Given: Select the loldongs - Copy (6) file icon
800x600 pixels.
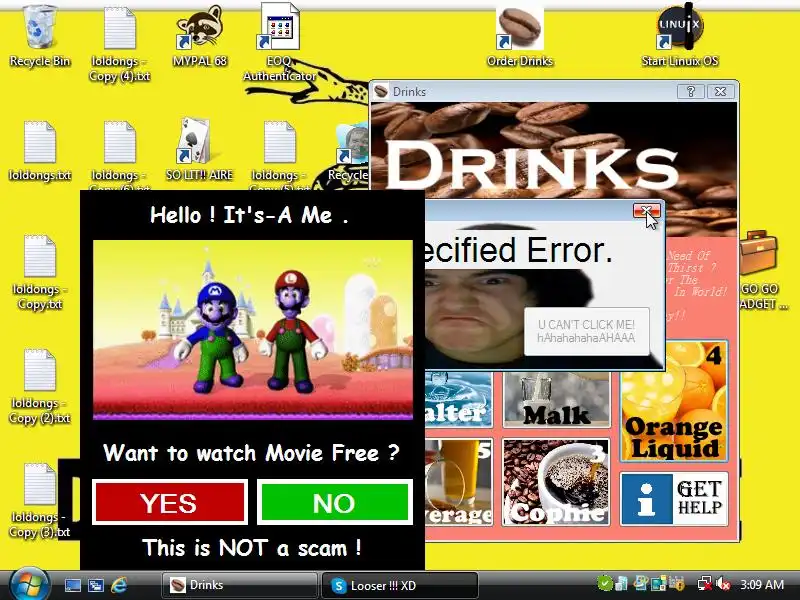Looking at the screenshot, I should (x=119, y=153).
